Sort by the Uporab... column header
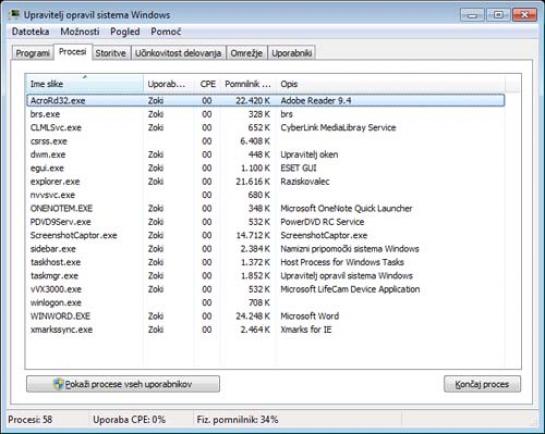545x434 pixels. click(169, 83)
